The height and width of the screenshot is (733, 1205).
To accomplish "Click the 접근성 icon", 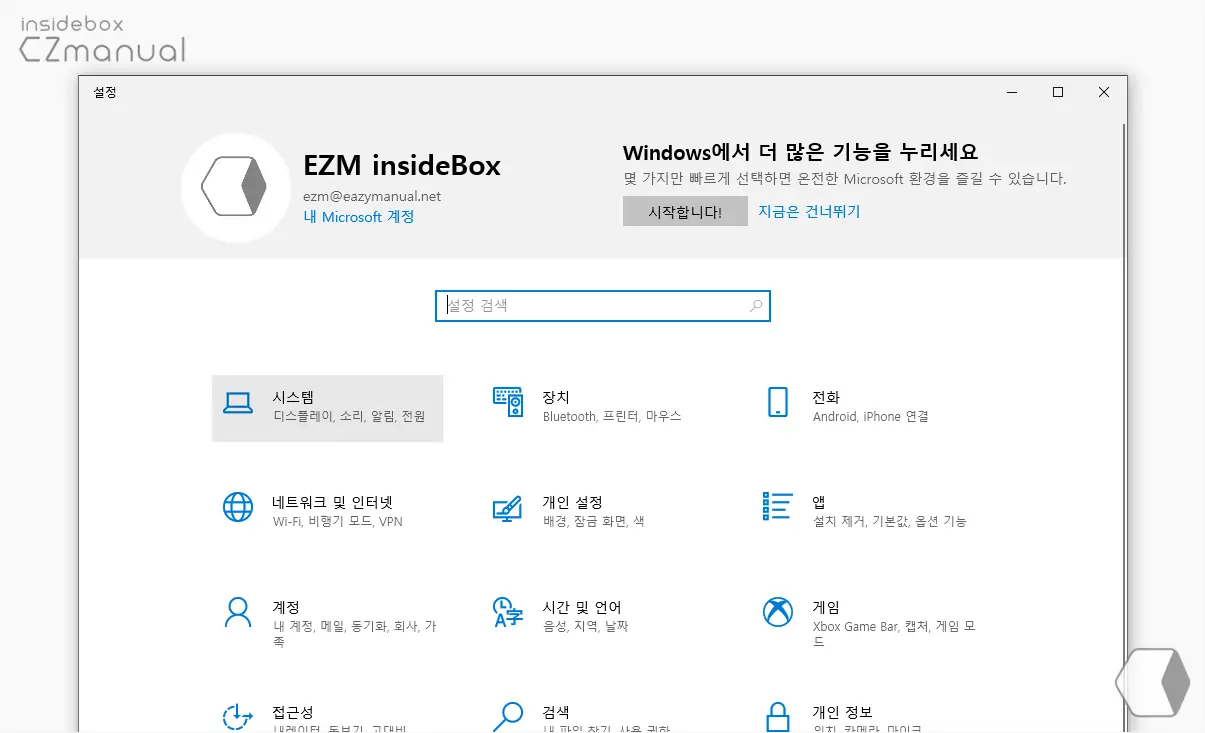I will pyautogui.click(x=238, y=716).
